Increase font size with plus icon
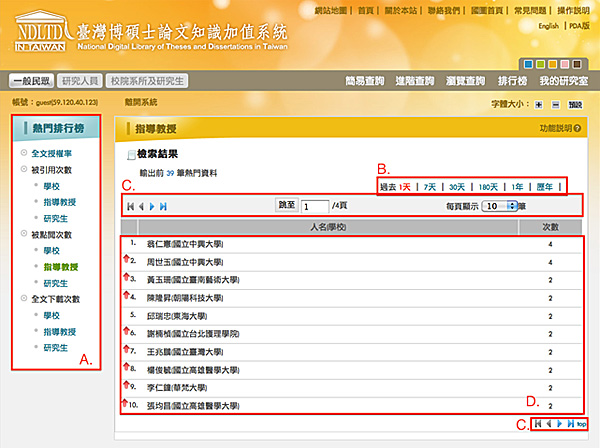600x448 pixels. point(540,103)
